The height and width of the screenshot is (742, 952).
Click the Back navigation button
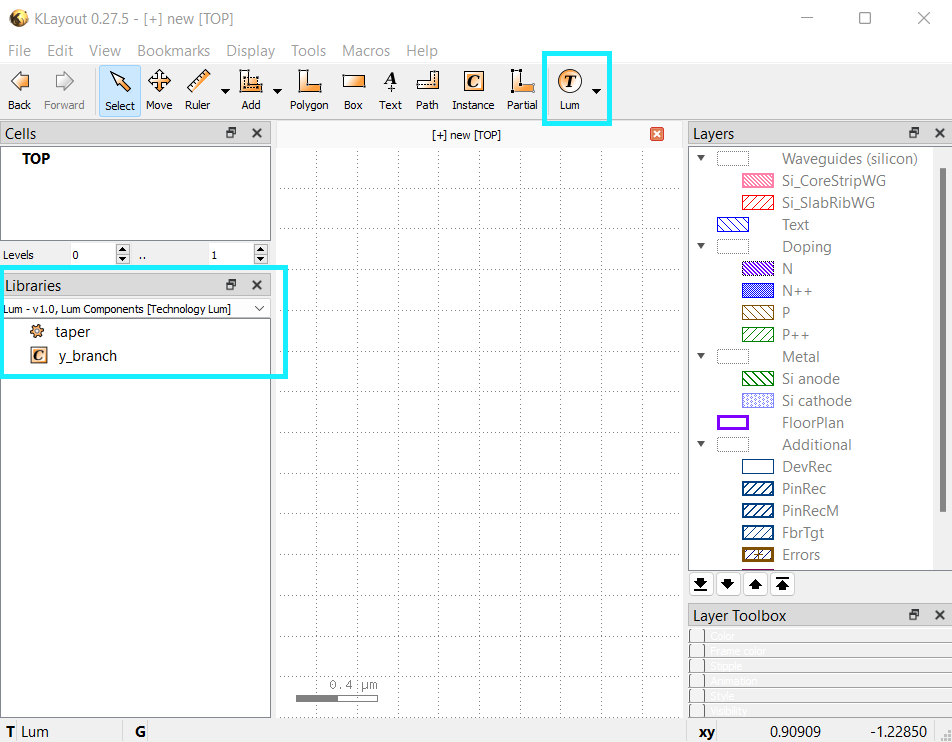pos(18,90)
